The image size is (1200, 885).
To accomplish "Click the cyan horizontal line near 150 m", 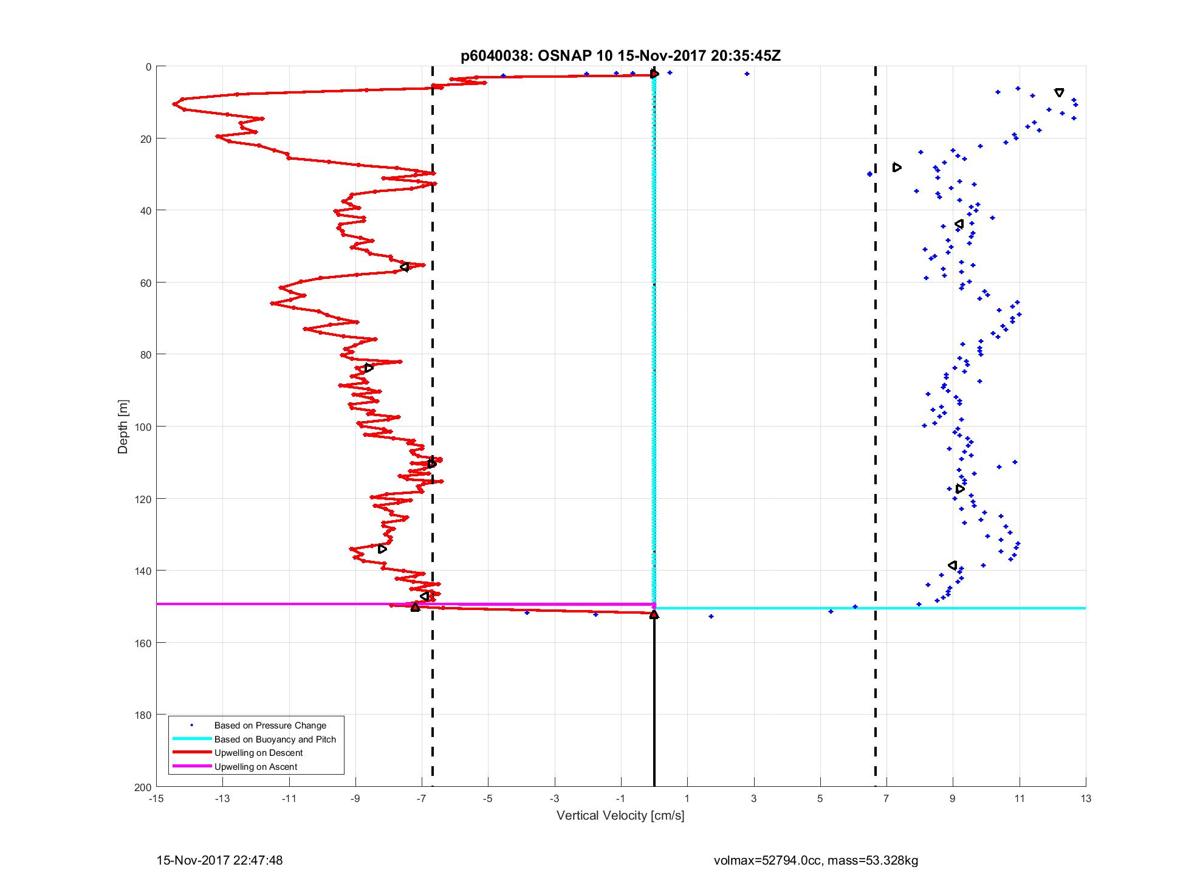I will click(x=870, y=608).
